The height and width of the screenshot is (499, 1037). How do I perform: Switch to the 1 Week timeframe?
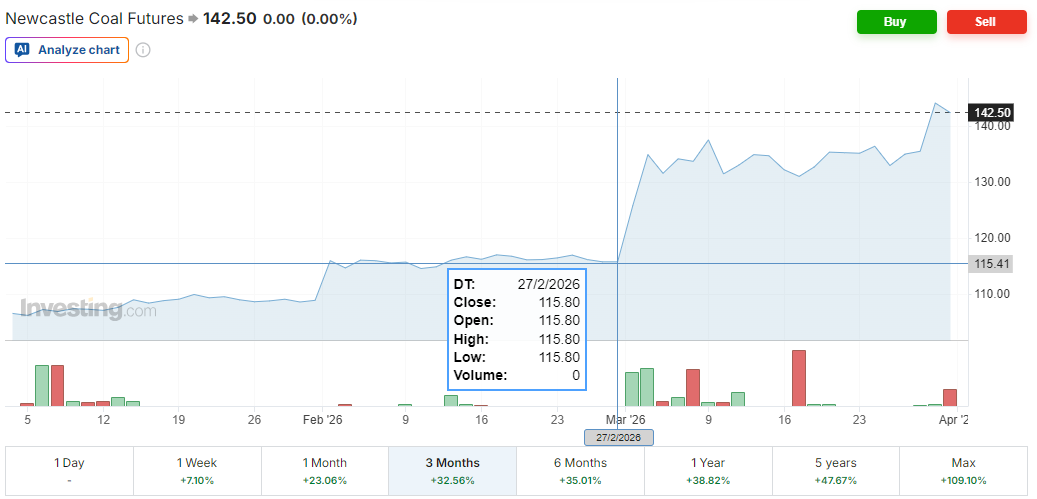pyautogui.click(x=197, y=471)
